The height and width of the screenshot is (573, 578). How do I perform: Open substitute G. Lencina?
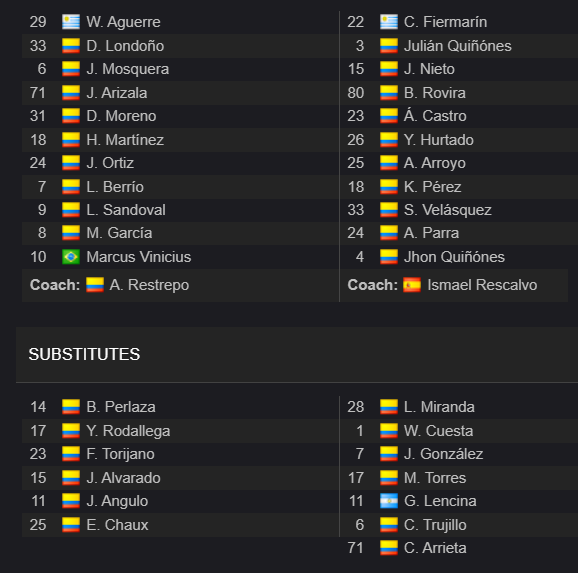pos(440,501)
